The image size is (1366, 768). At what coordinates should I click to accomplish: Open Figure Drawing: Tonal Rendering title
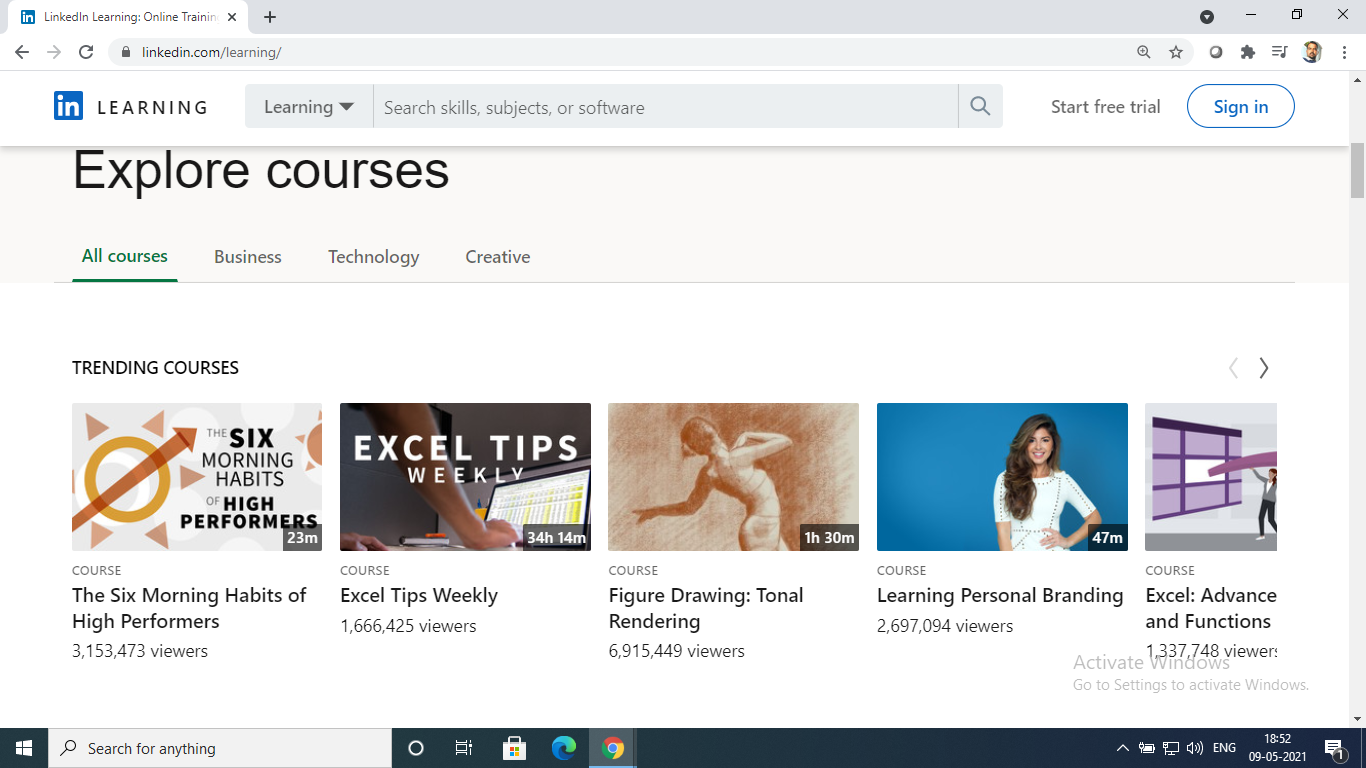click(x=706, y=608)
